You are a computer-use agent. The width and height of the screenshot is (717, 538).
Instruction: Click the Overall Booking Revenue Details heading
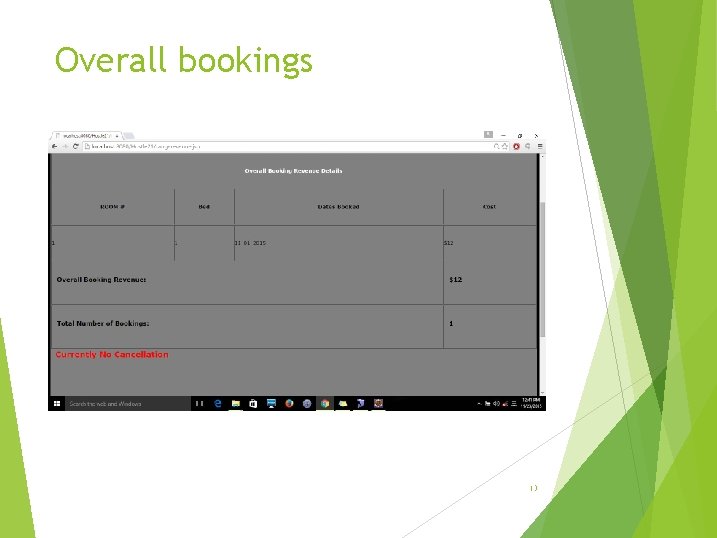[293, 171]
